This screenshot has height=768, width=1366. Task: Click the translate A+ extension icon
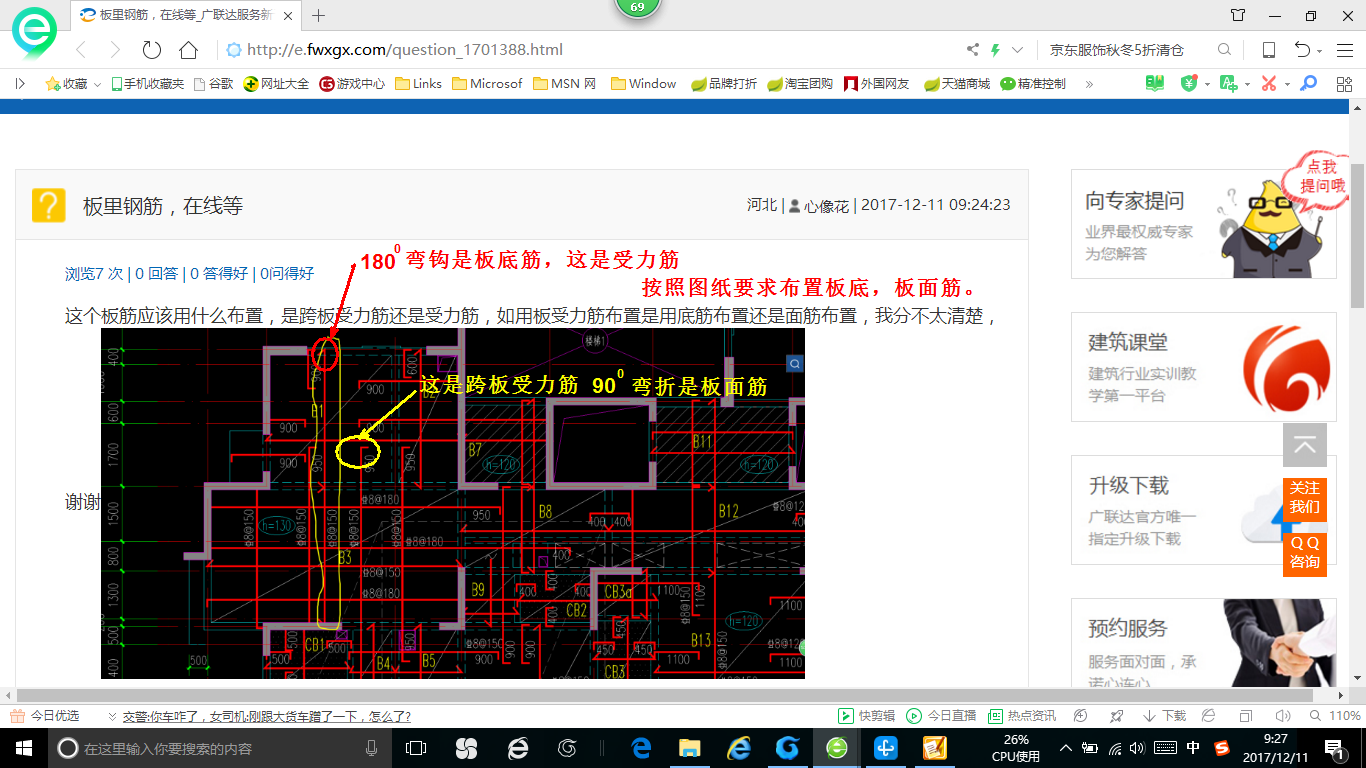click(x=1228, y=84)
